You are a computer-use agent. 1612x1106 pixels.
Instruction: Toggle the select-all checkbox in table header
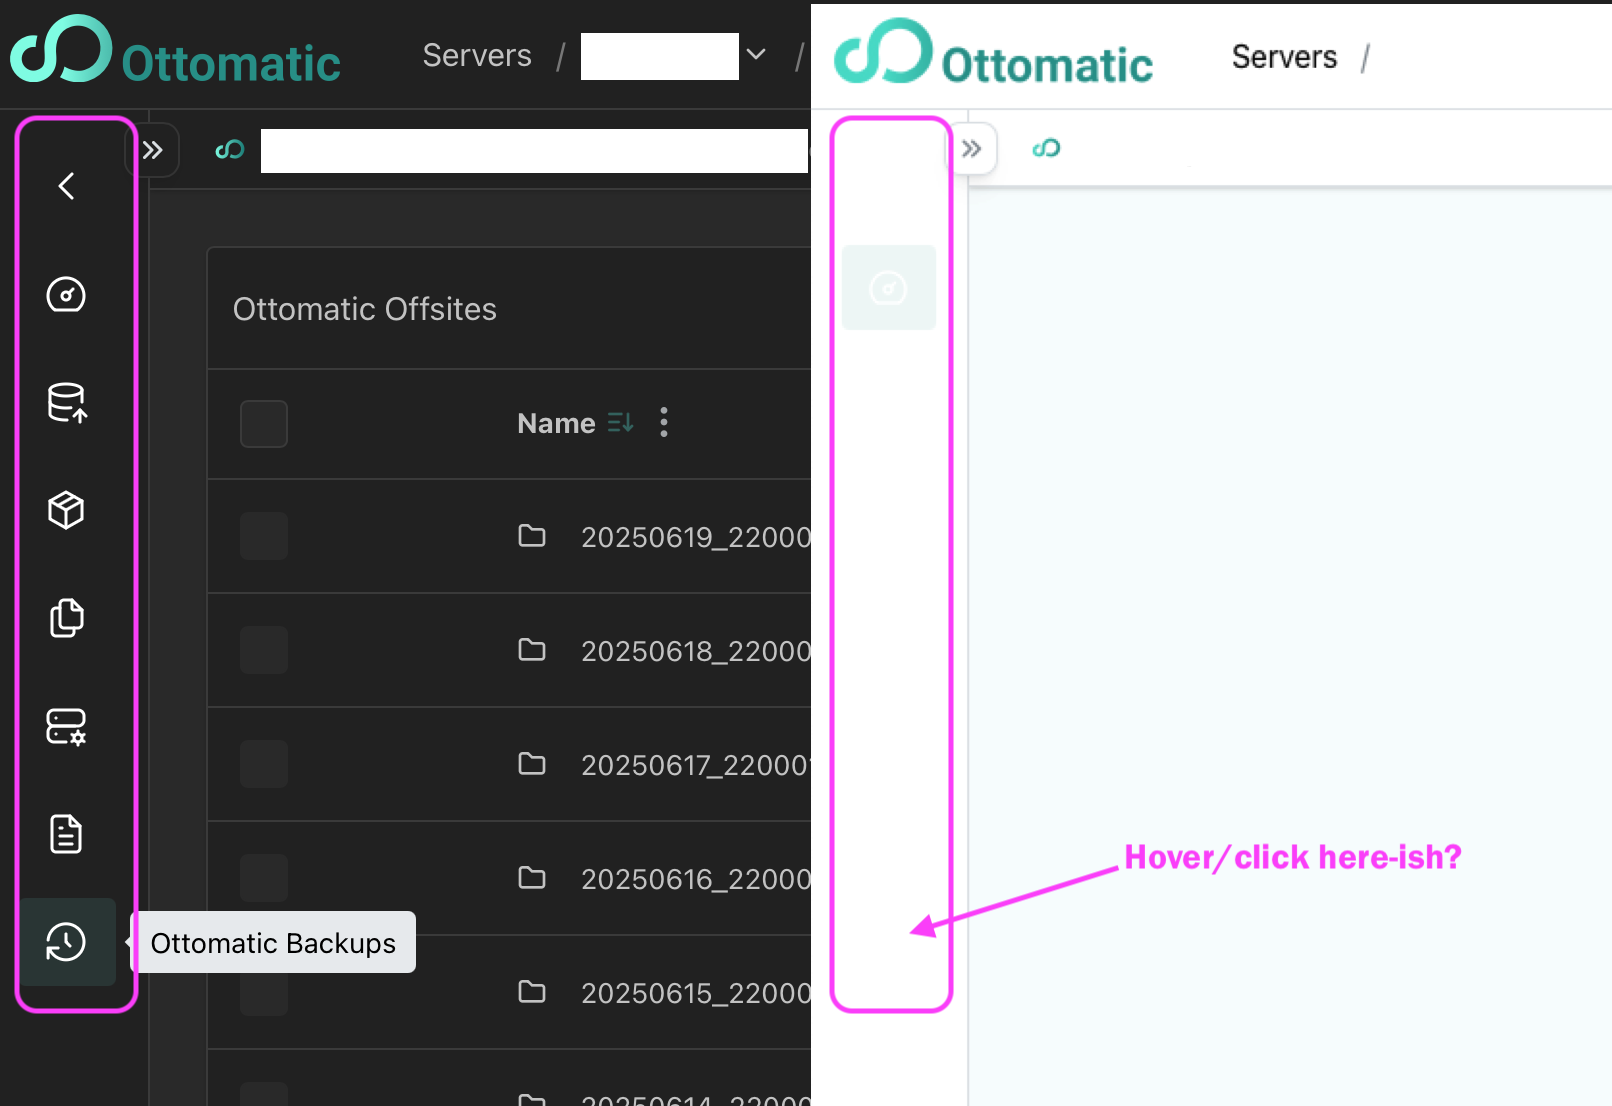264,424
